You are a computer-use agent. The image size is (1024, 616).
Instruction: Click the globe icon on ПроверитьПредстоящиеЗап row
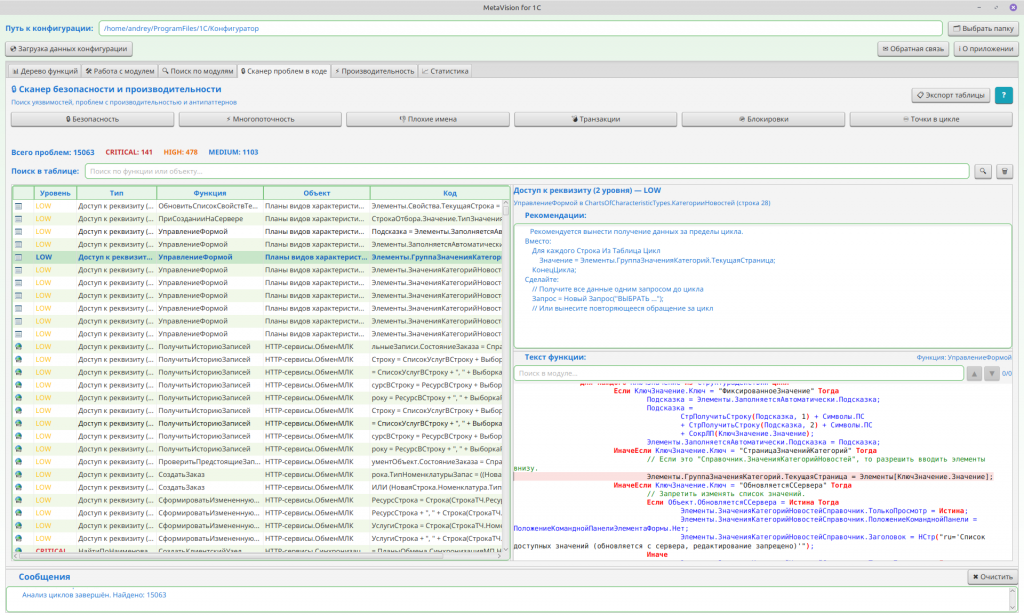point(18,461)
